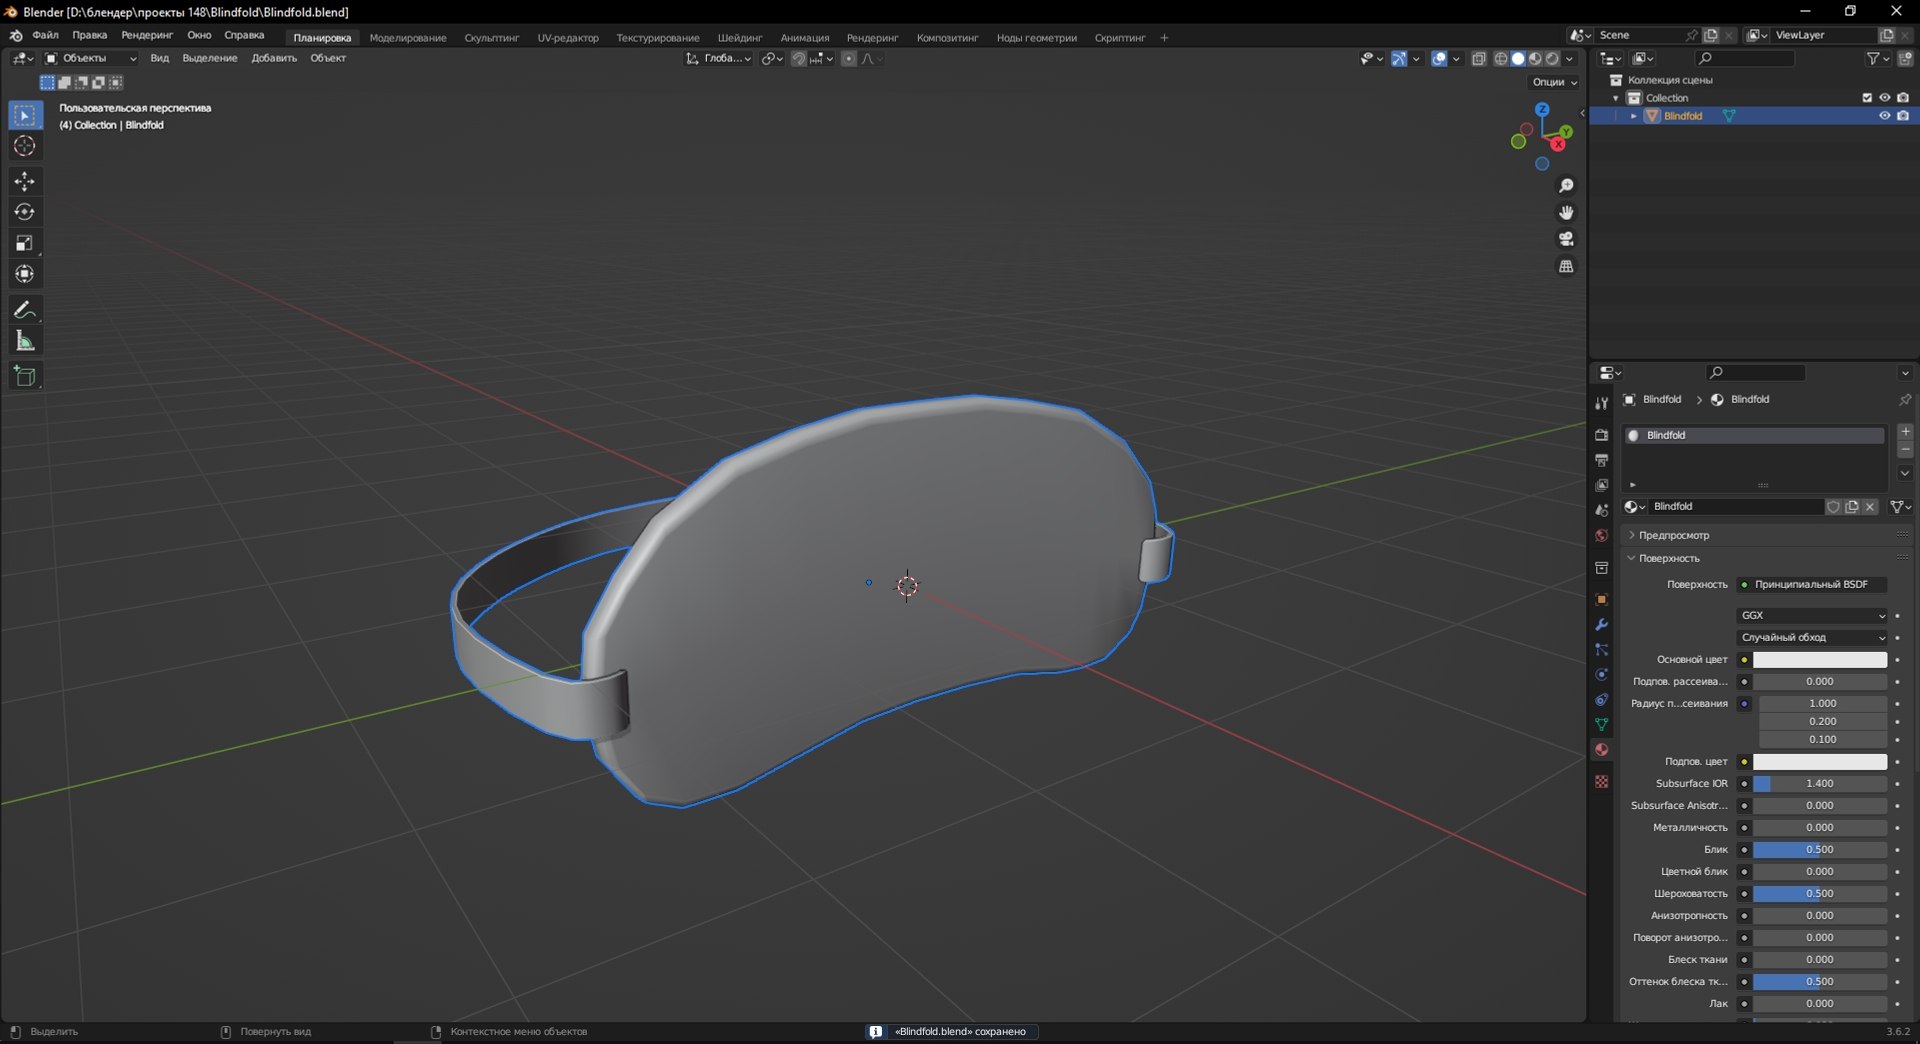Open the Объекты mode dropdown
This screenshot has width=1920, height=1044.
[x=91, y=58]
